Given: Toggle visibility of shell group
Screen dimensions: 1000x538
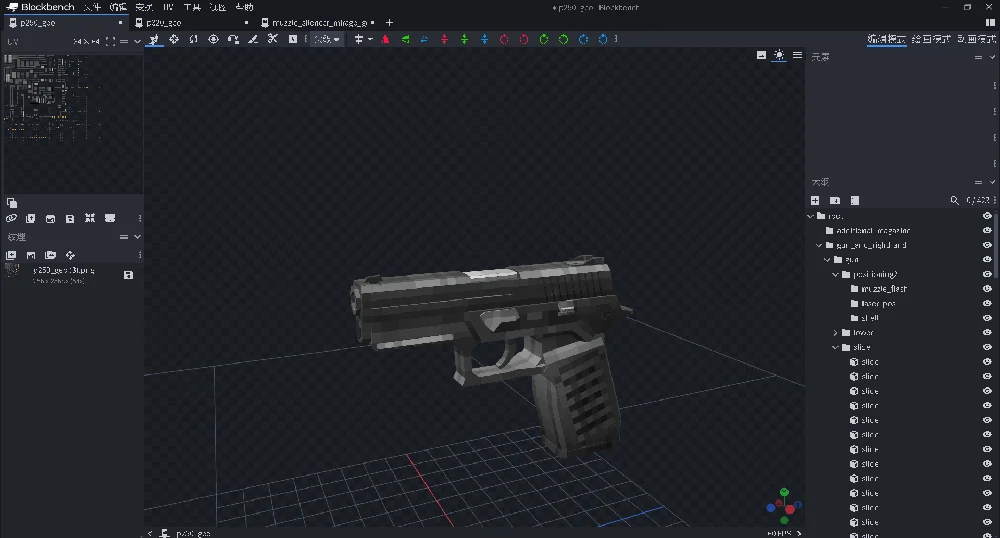Looking at the screenshot, I should click(x=987, y=318).
